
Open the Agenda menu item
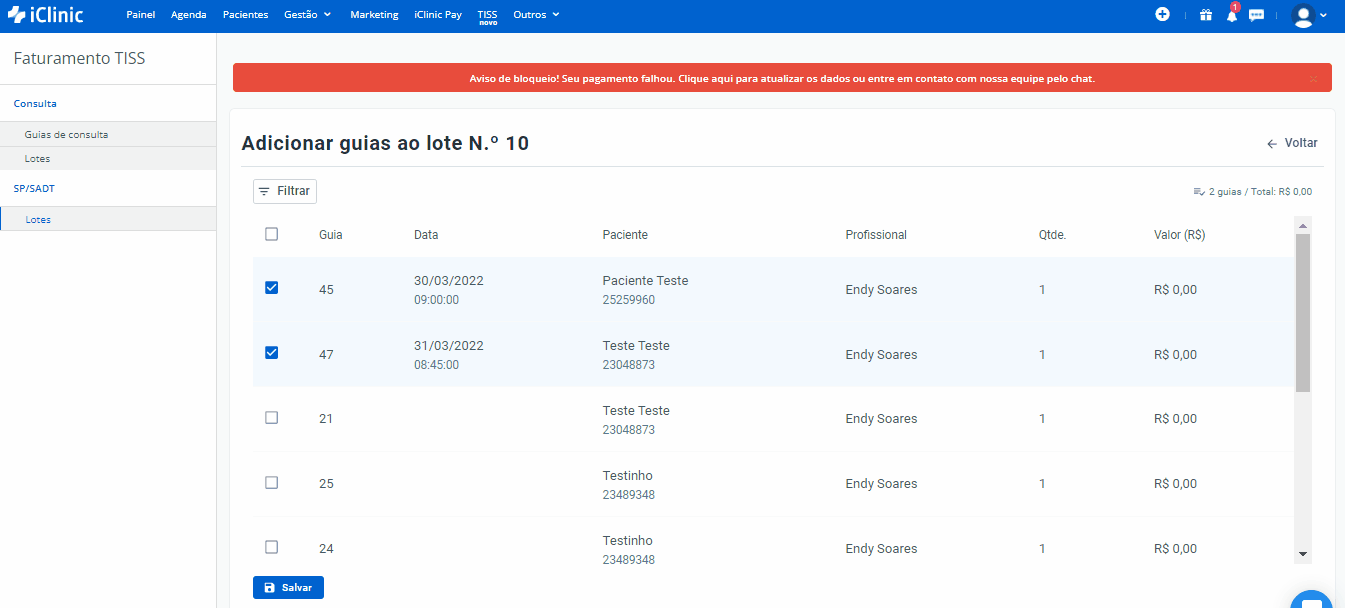coord(189,15)
